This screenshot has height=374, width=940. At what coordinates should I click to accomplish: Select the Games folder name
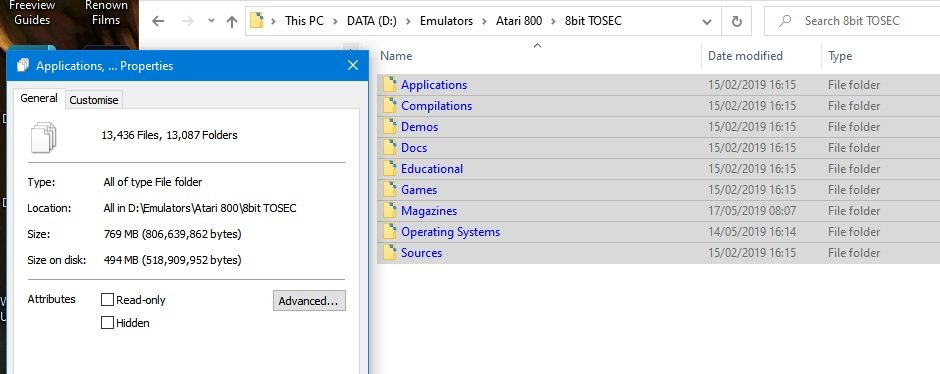[x=419, y=189]
